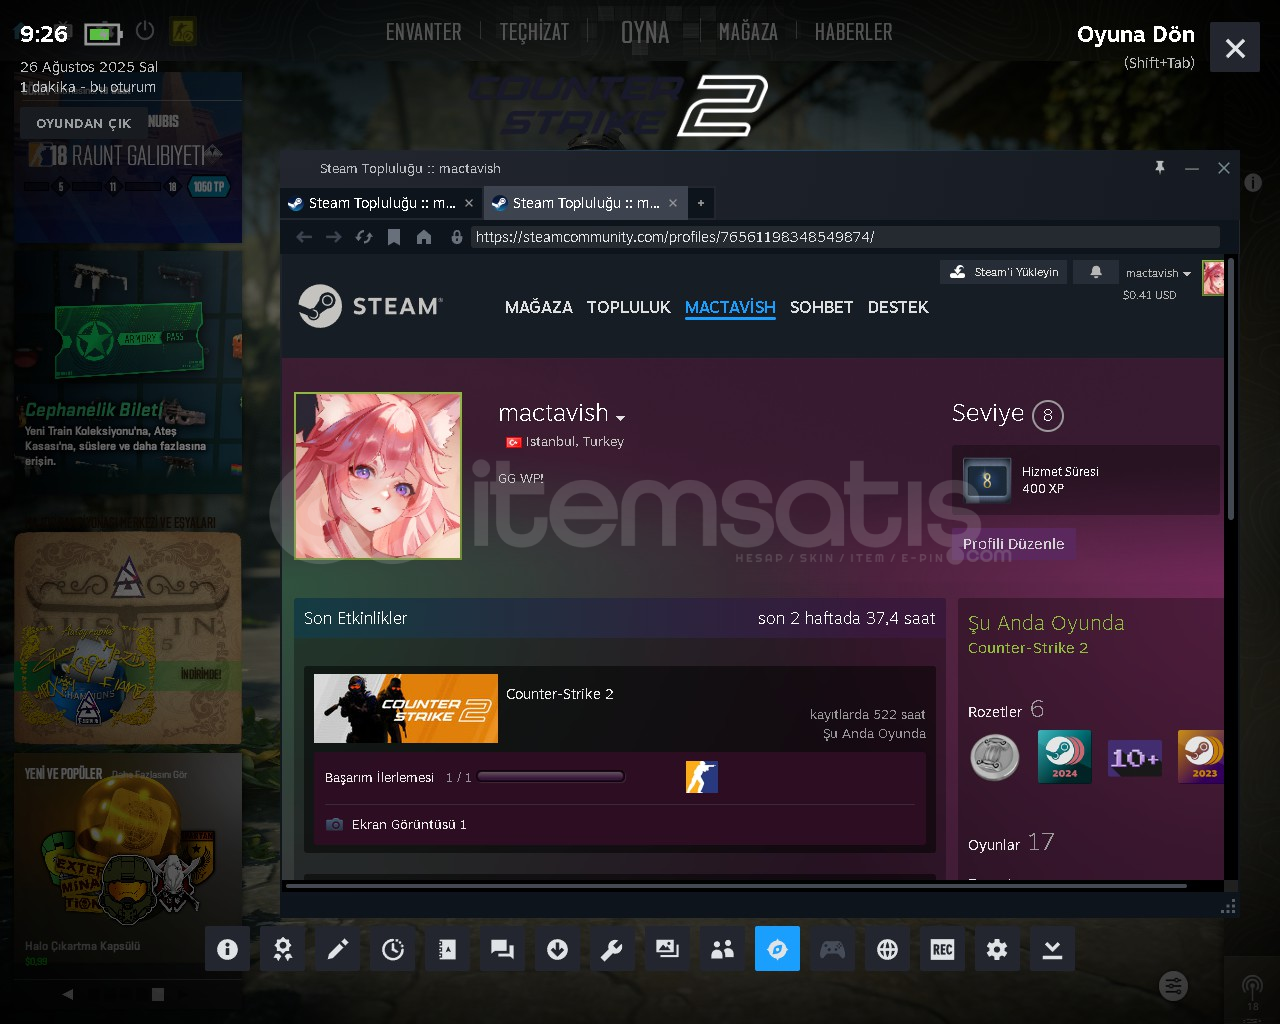Click the Steam logo on the page
This screenshot has height=1024, width=1280.
tap(370, 306)
